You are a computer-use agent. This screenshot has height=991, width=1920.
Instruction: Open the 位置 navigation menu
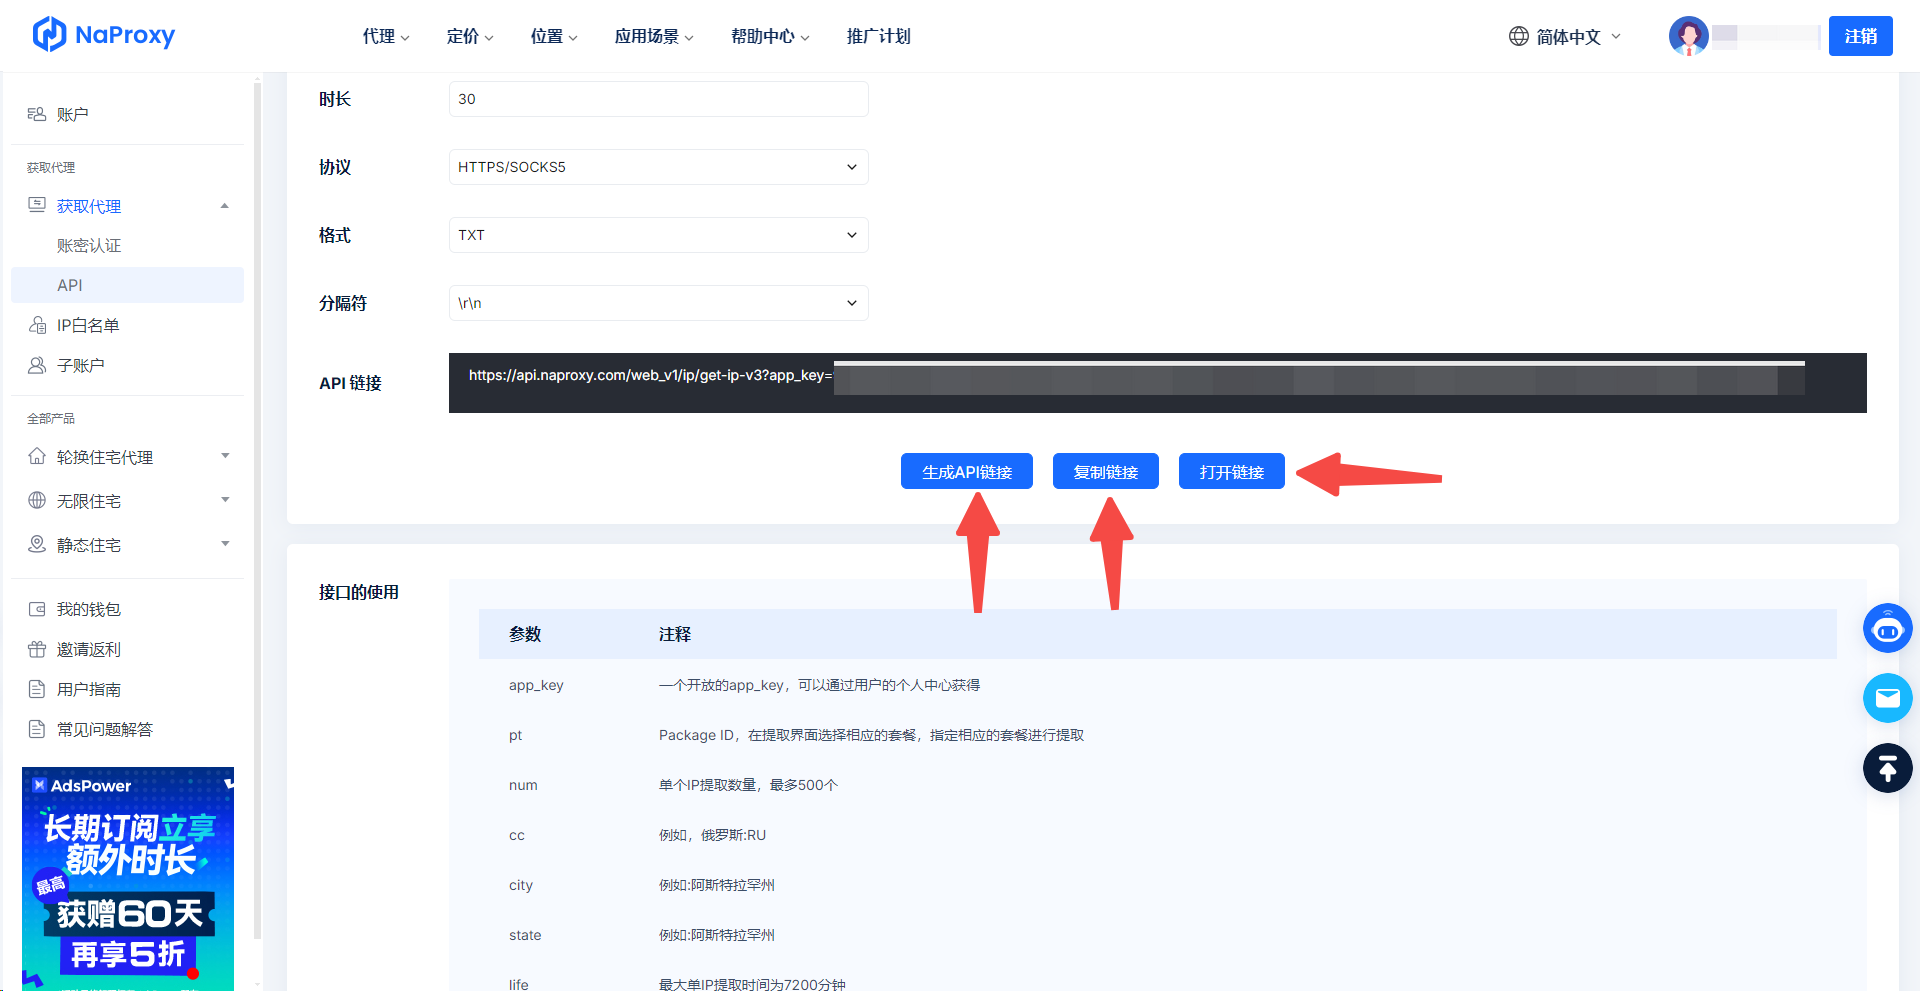pos(554,36)
